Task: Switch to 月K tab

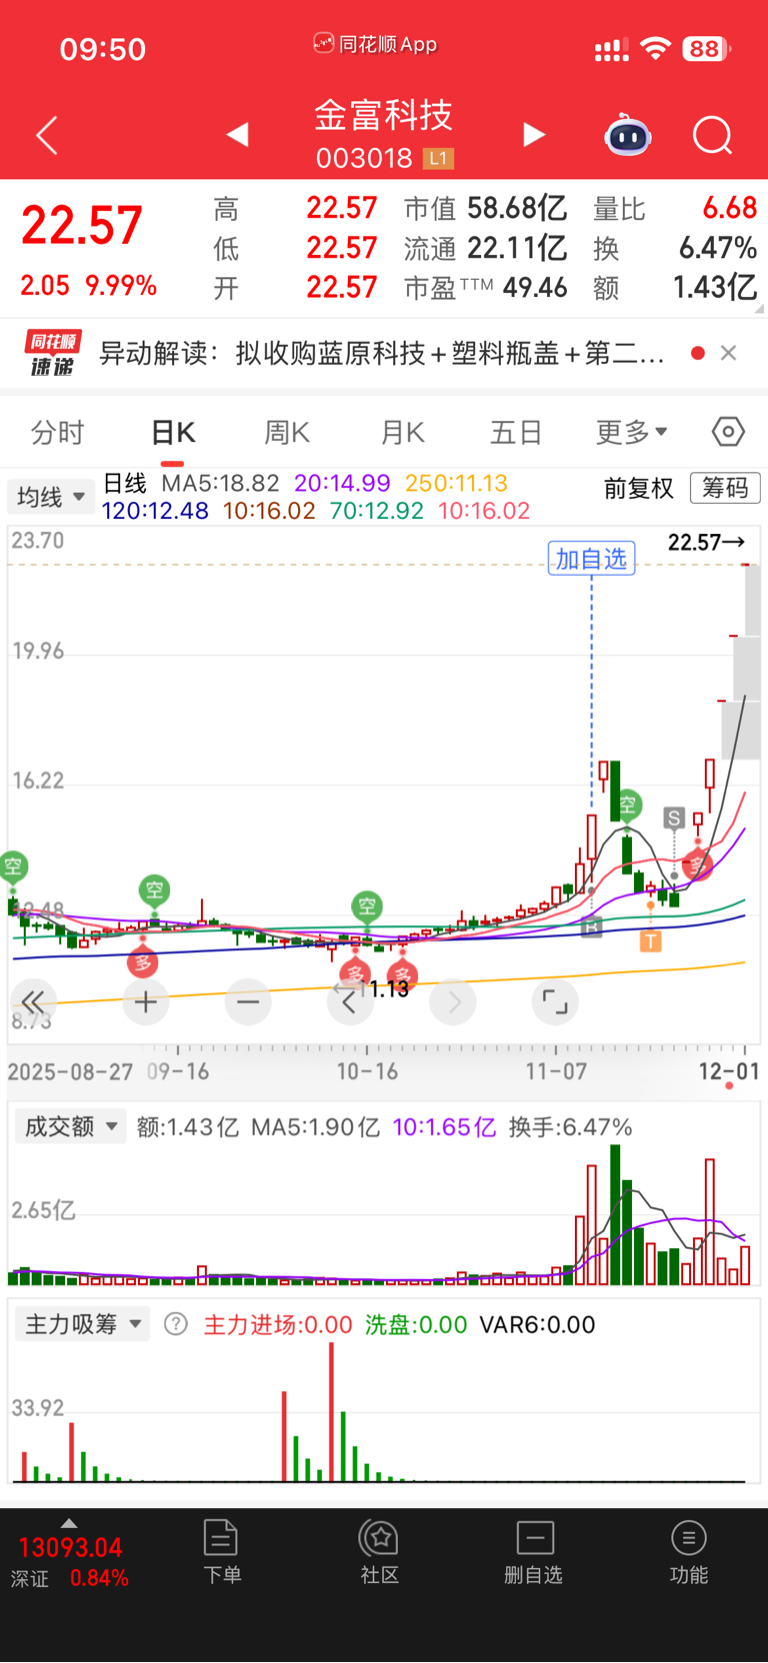Action: [402, 432]
